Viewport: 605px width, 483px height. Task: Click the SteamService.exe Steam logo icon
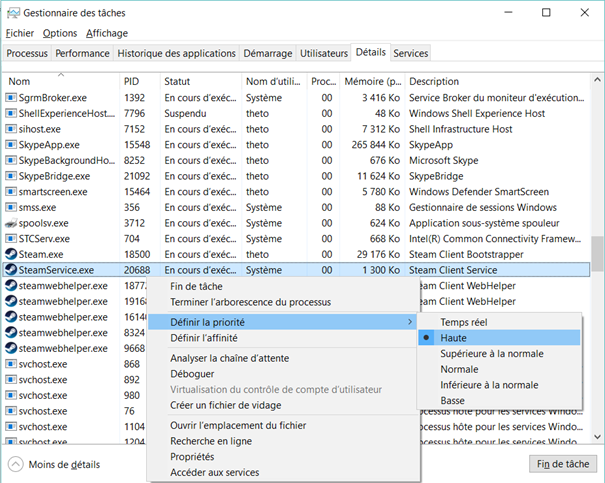pos(11,270)
